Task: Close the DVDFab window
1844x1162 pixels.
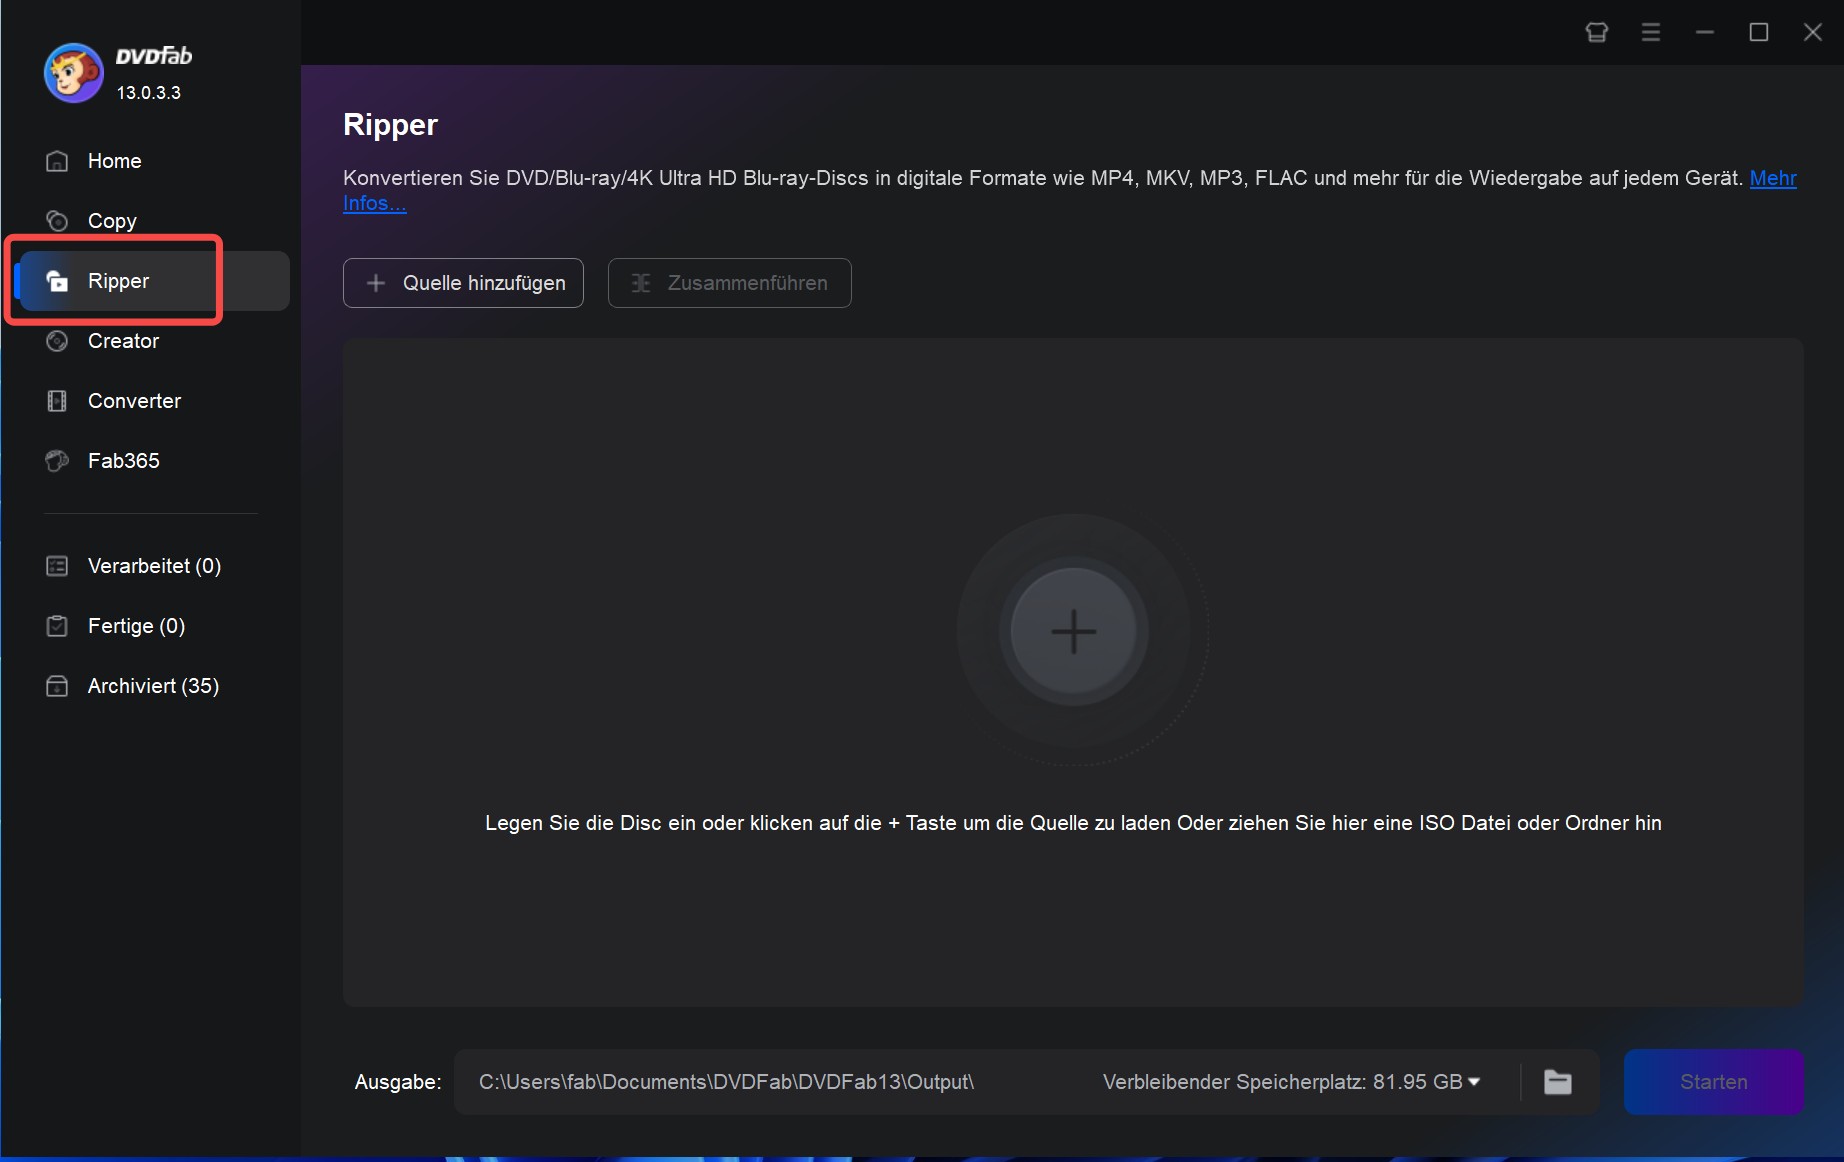Action: coord(1813,33)
